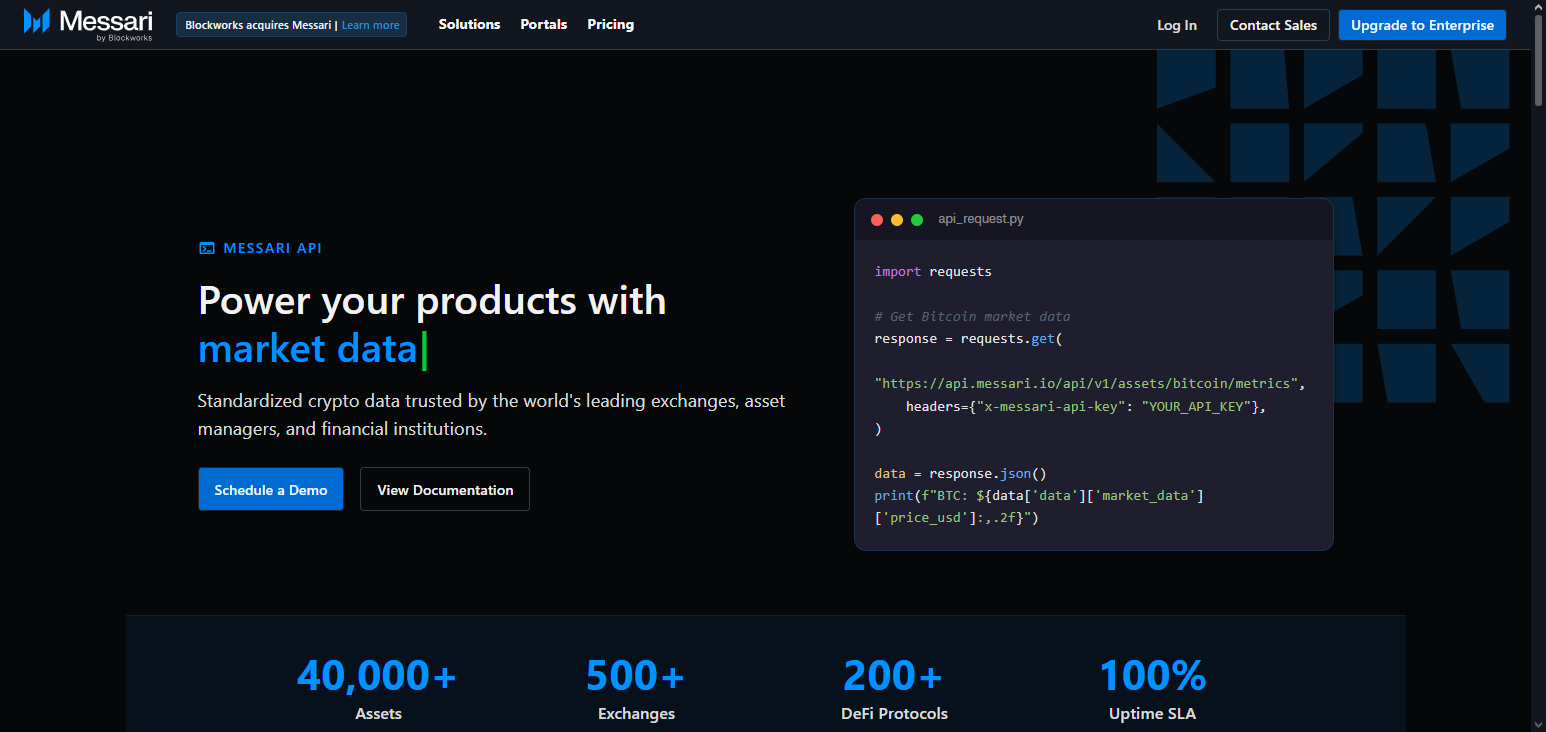Click 'Blockworks acquires Messari' banner text
Image resolution: width=1546 pixels, height=732 pixels.
[258, 25]
